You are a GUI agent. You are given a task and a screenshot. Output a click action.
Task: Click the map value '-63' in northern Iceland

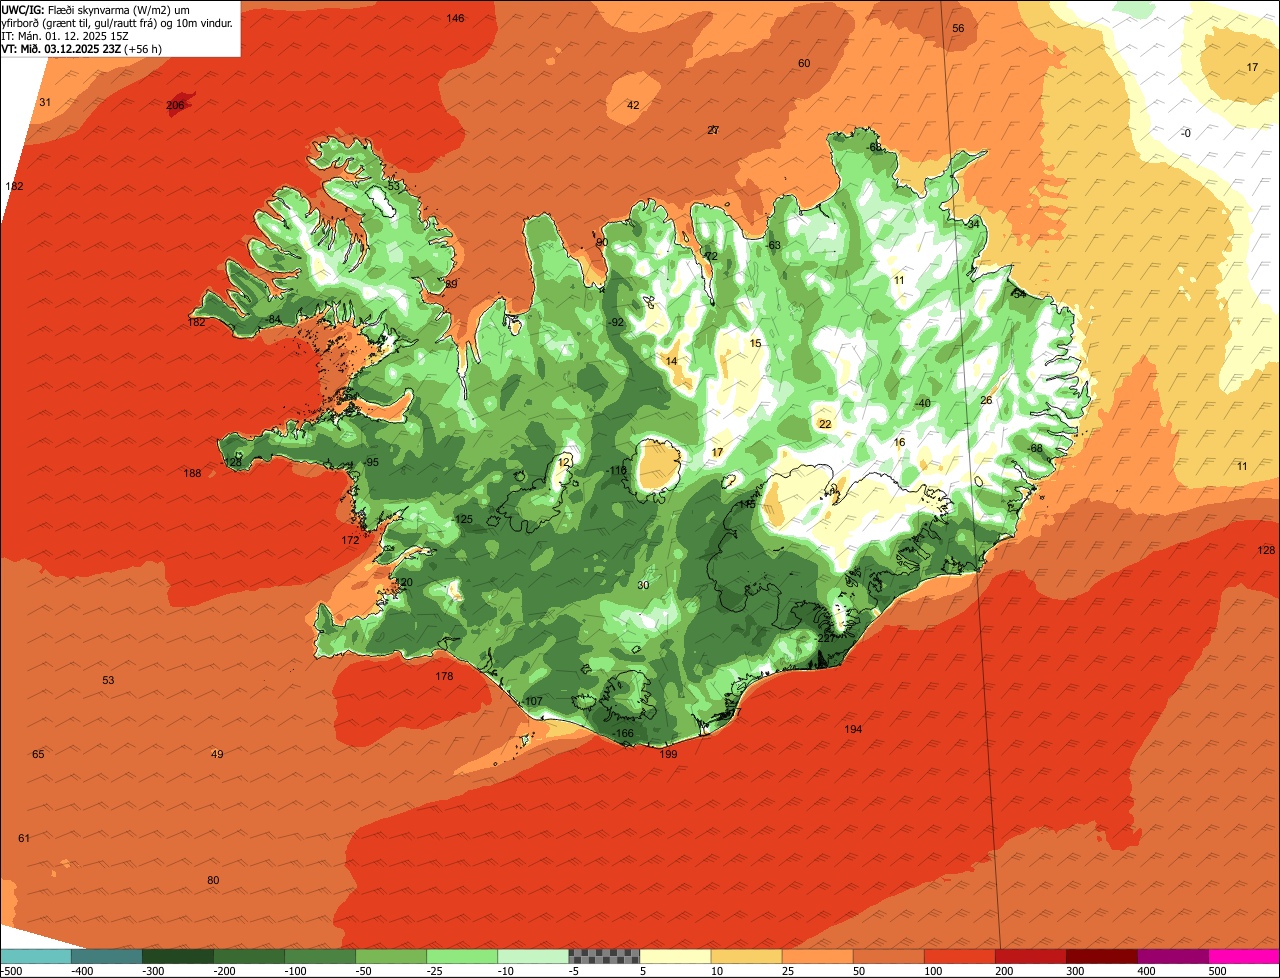772,245
